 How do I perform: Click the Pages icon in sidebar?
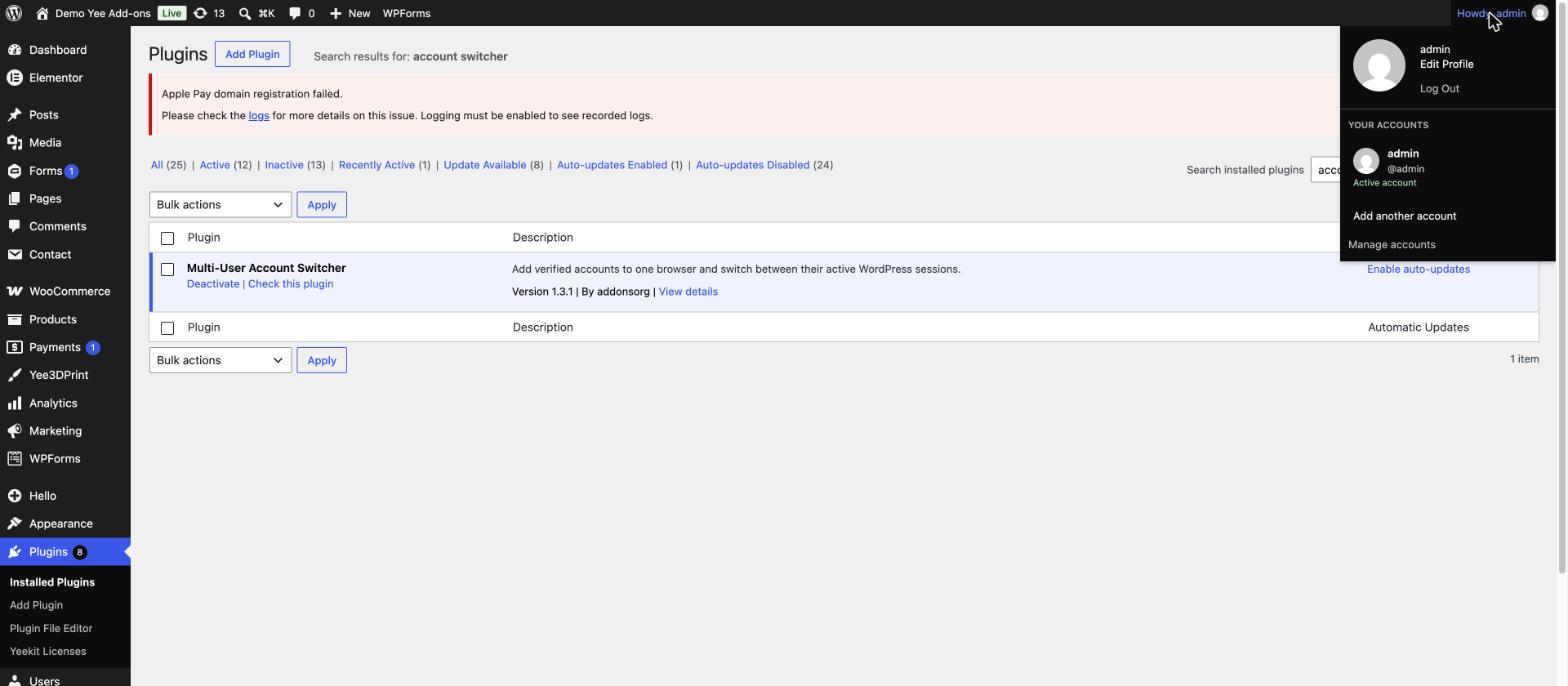(14, 199)
